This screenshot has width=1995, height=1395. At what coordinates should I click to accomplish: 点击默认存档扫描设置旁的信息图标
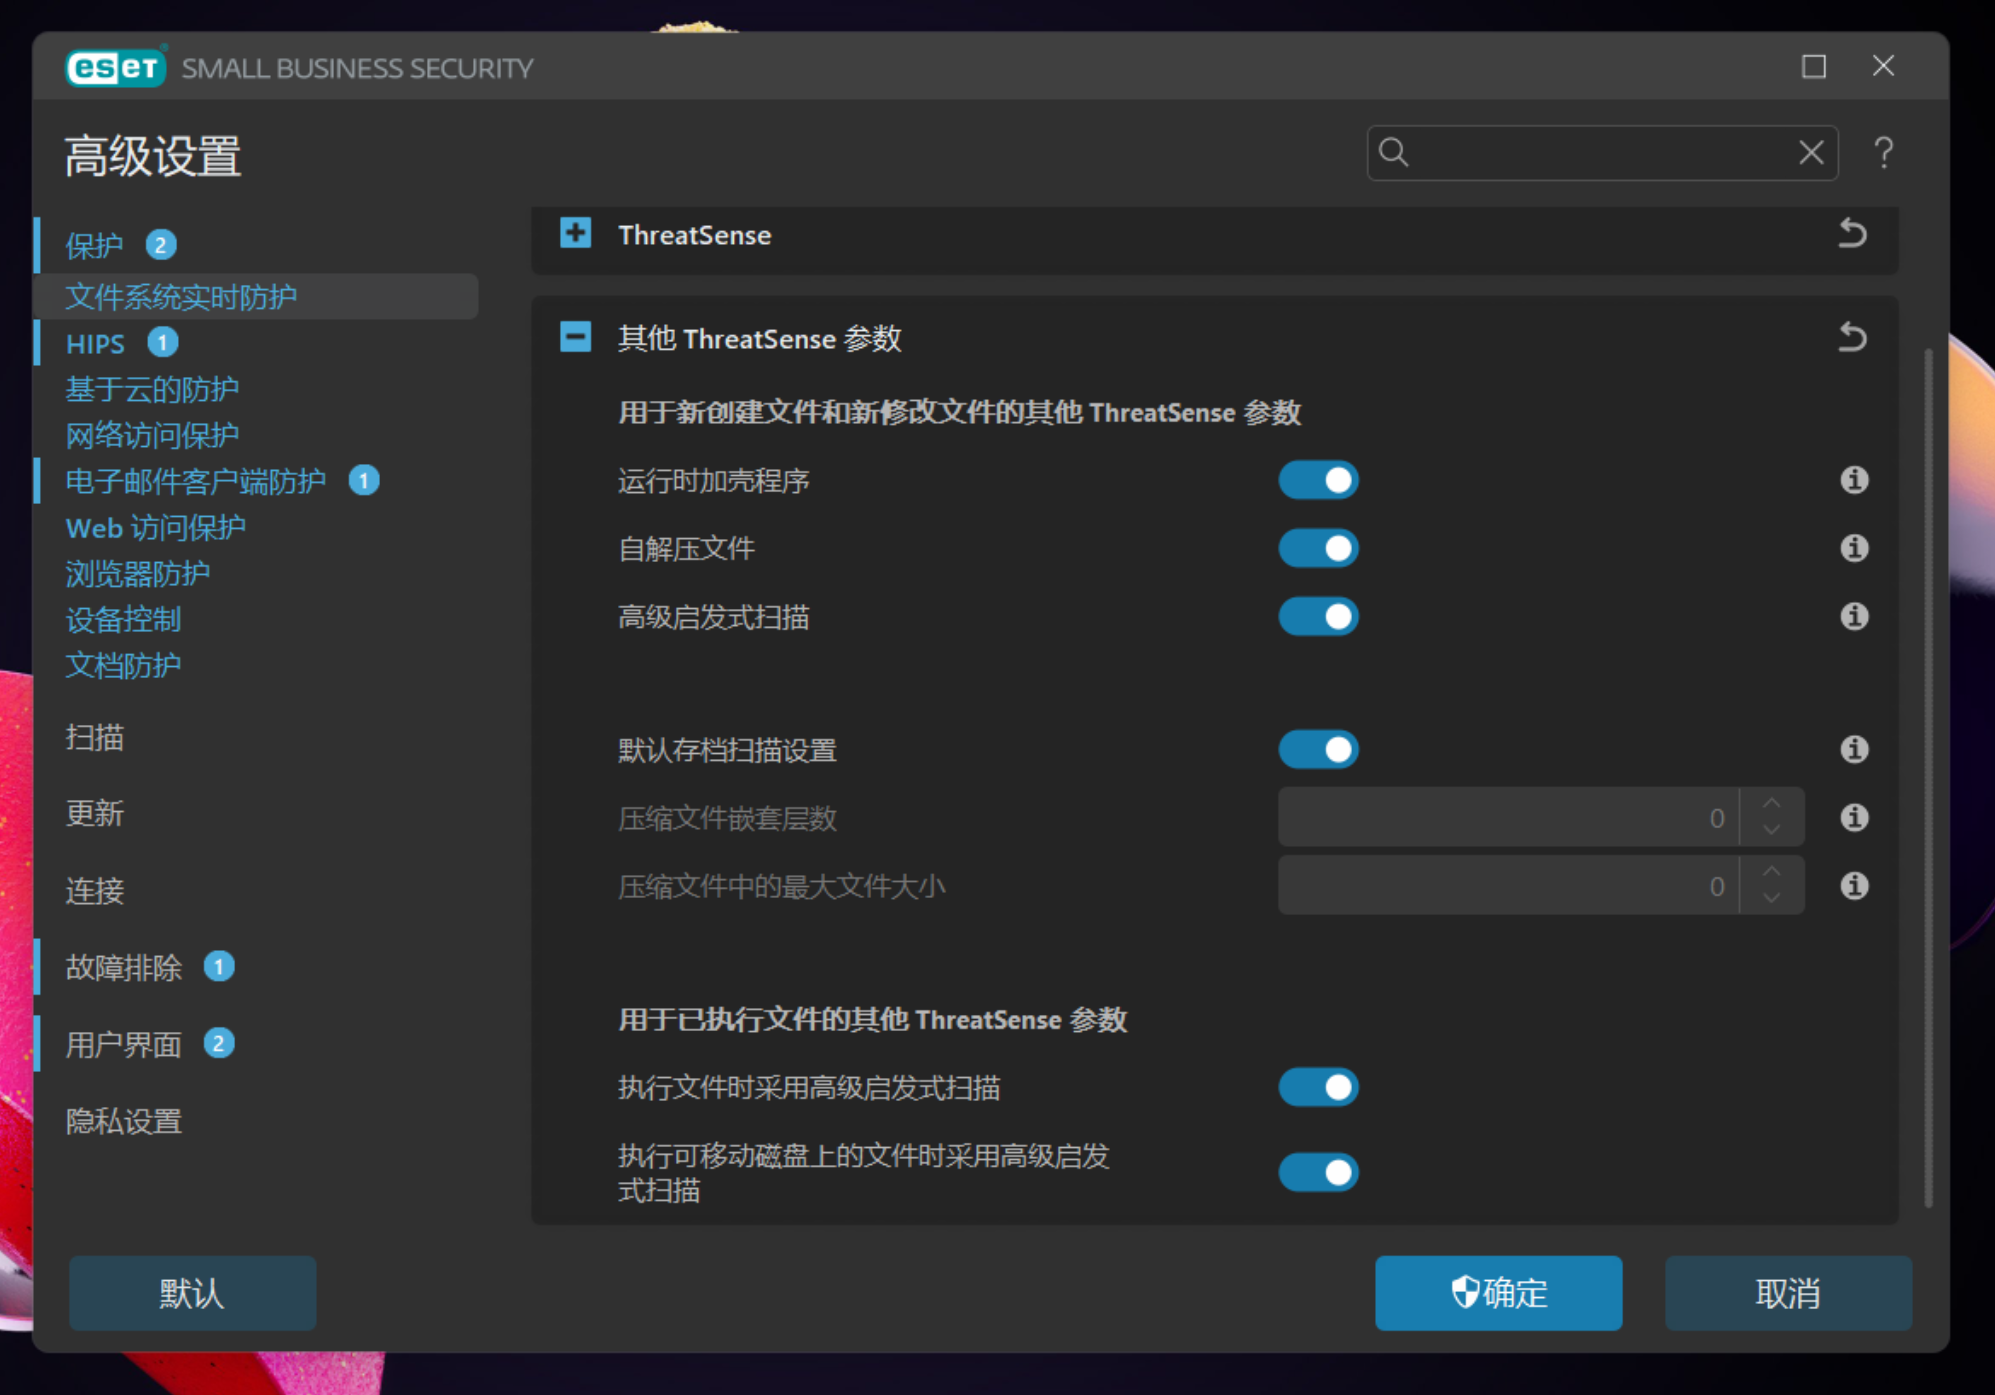tap(1853, 749)
